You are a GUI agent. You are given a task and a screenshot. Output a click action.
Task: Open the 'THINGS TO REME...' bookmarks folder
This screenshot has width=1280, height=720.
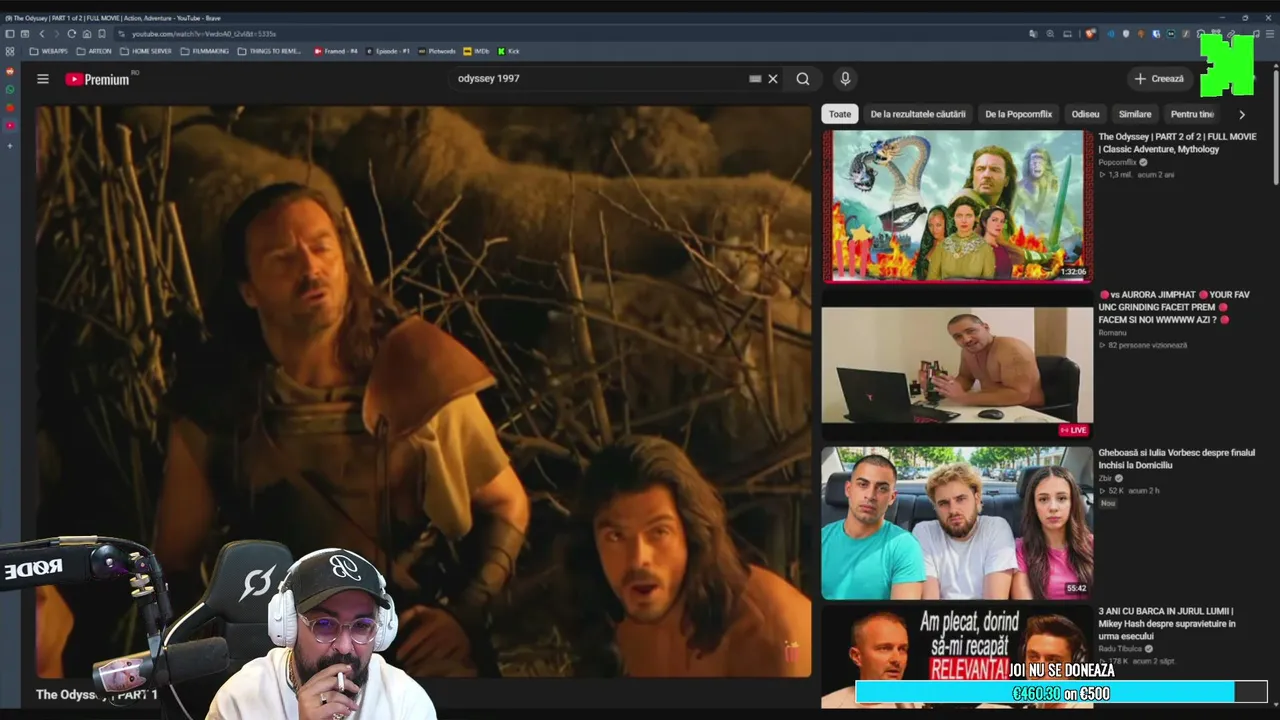270,51
